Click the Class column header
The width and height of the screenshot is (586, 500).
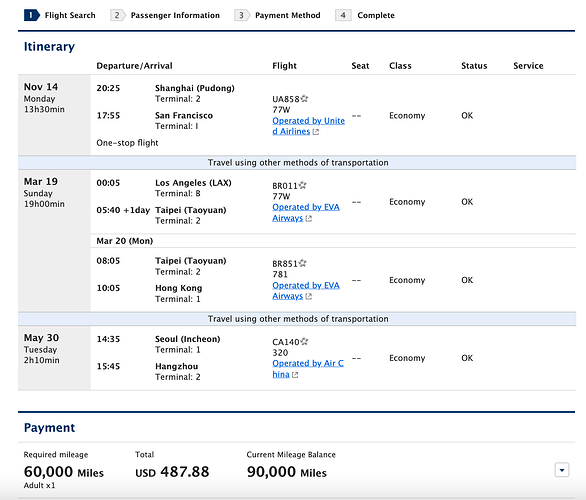pos(400,66)
